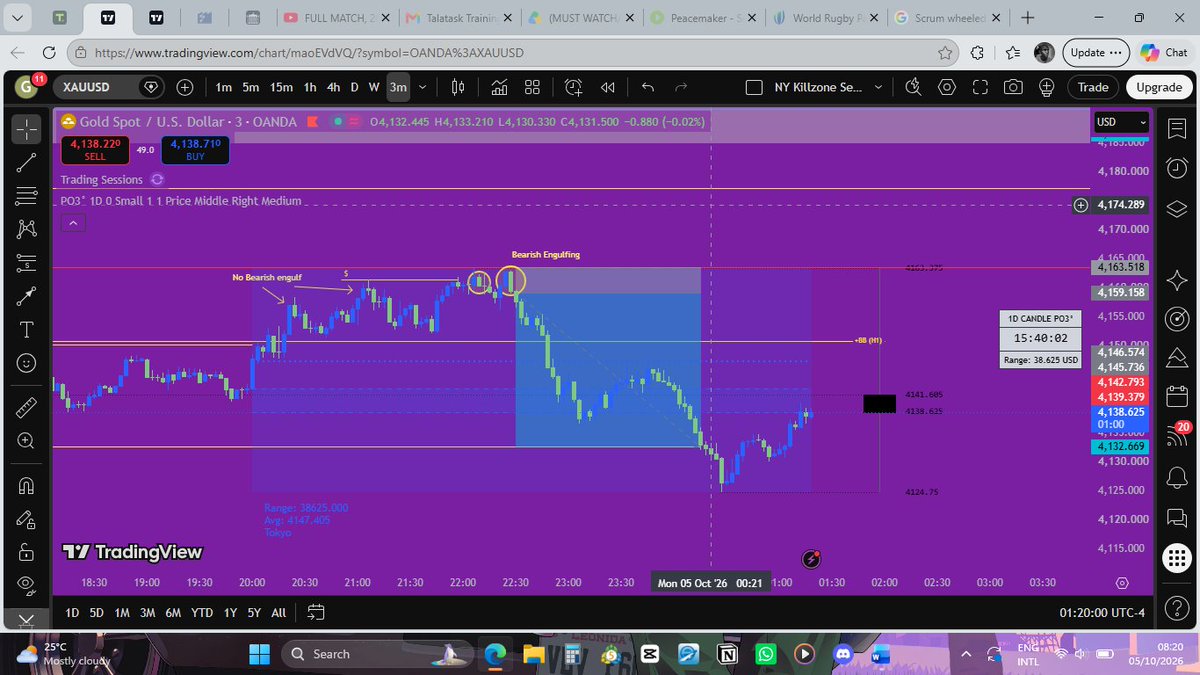The width and height of the screenshot is (1200, 675).
Task: Activate the zoom in tool
Action: 26,441
